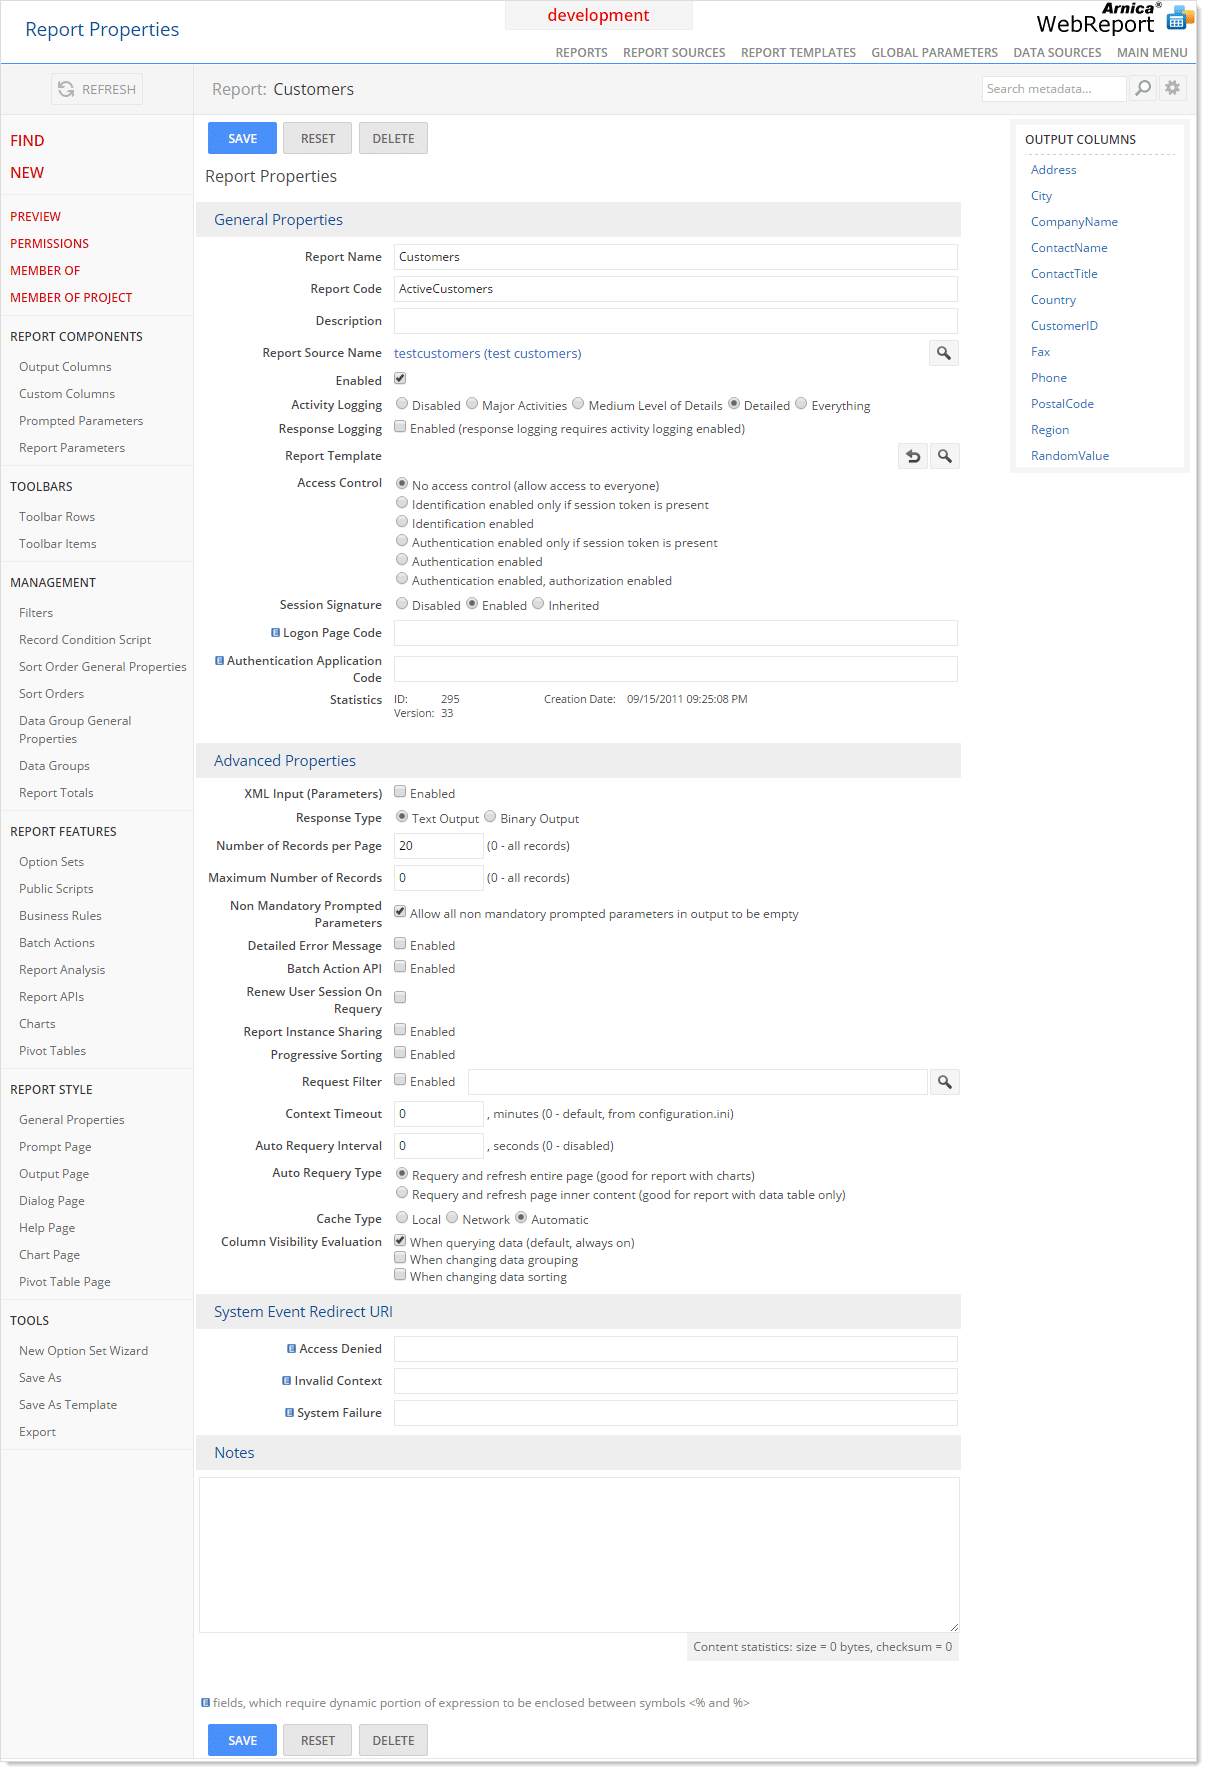Click the Report Name input field

[x=676, y=257]
